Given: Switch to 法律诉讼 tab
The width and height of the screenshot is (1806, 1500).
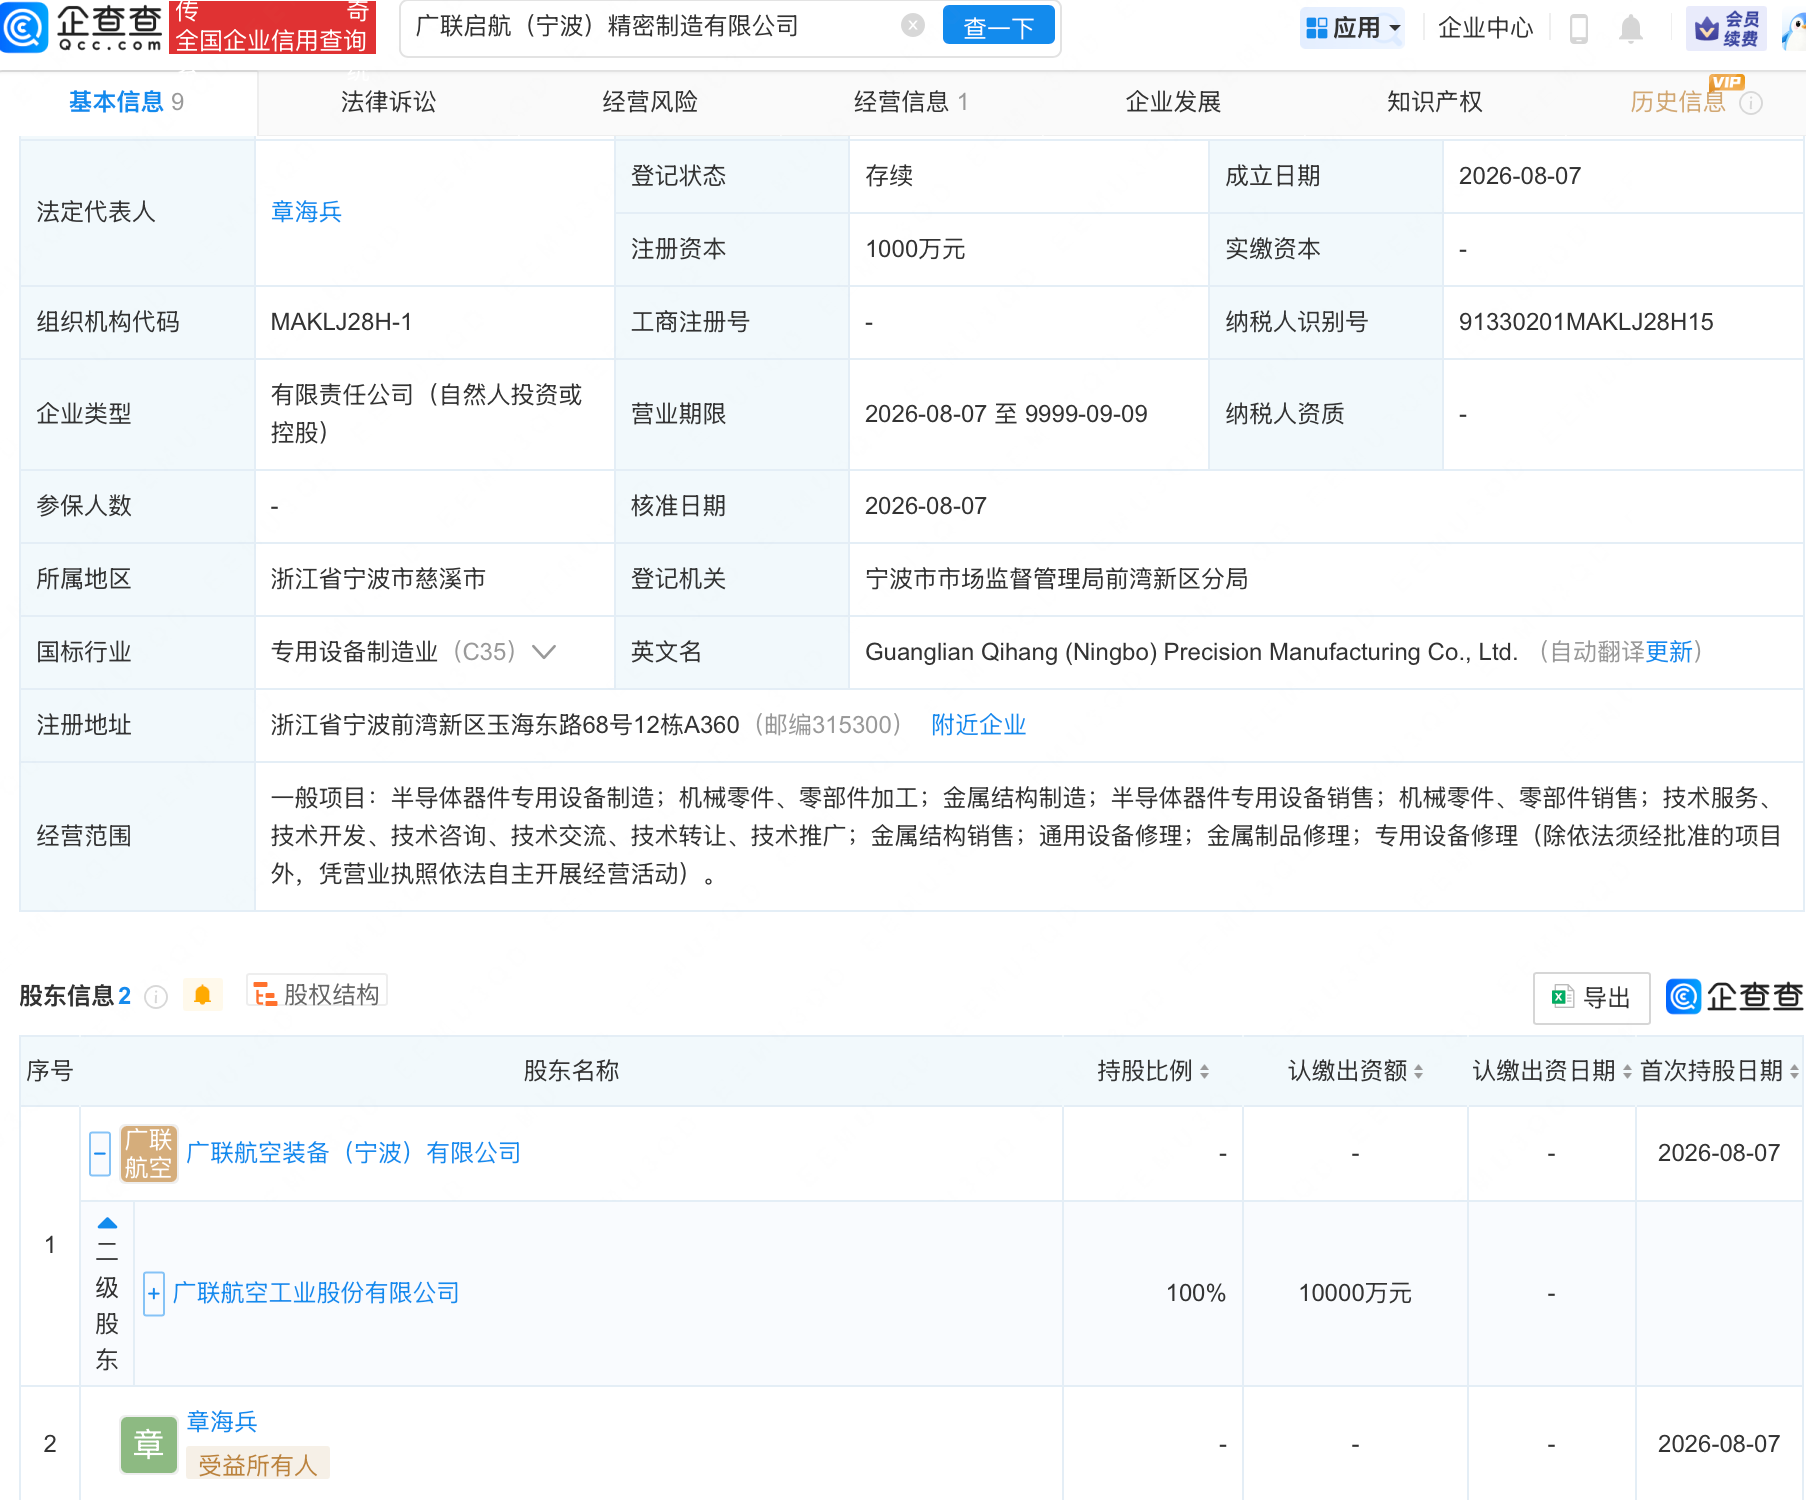Looking at the screenshot, I should [388, 102].
